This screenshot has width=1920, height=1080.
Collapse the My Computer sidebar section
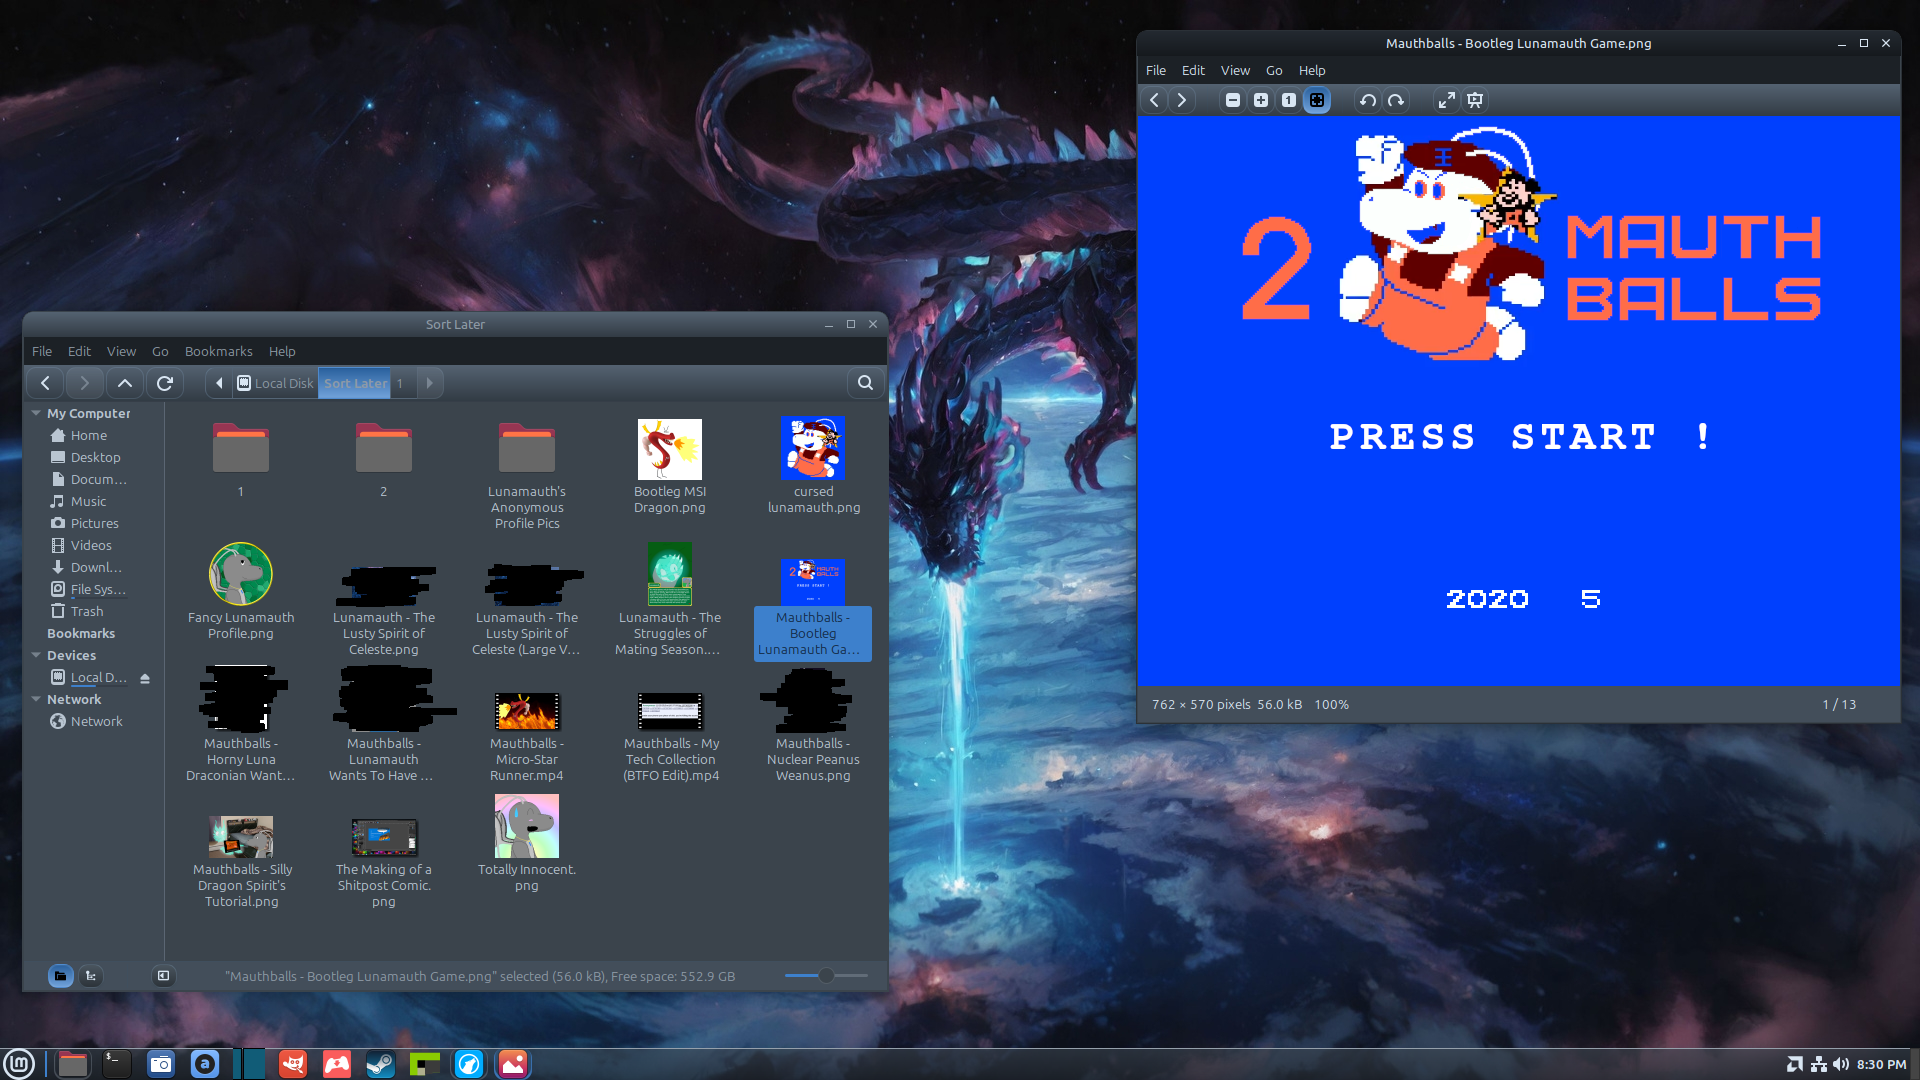tap(36, 413)
